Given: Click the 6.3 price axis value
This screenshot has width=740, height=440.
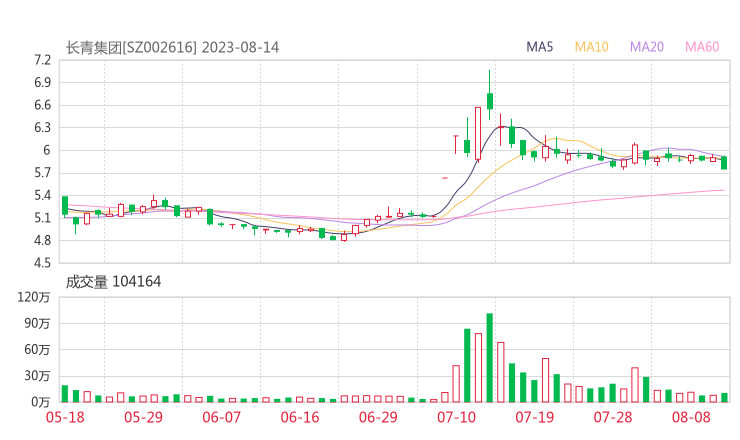Looking at the screenshot, I should tap(42, 128).
